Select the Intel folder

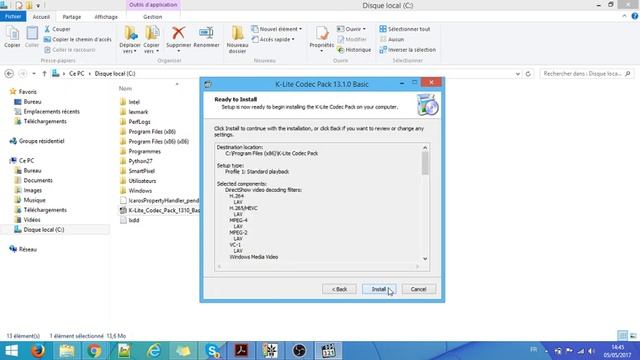coord(134,102)
